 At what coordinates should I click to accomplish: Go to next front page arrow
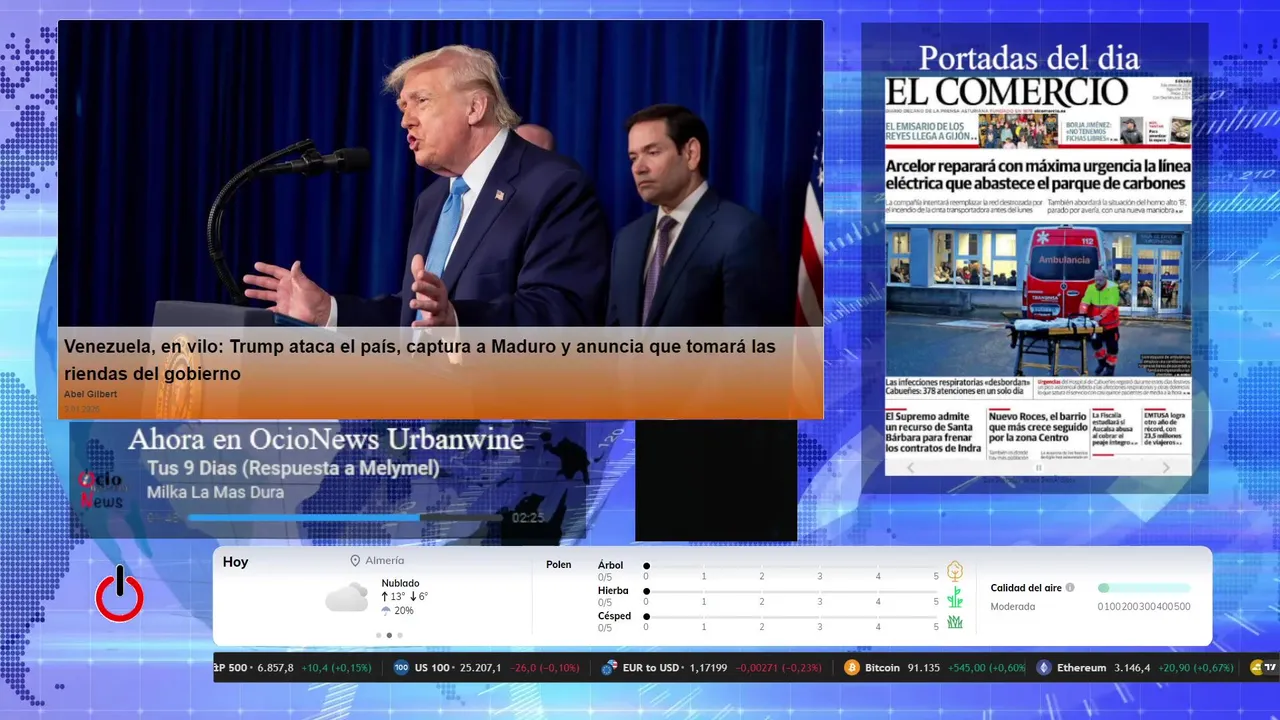[x=1165, y=467]
